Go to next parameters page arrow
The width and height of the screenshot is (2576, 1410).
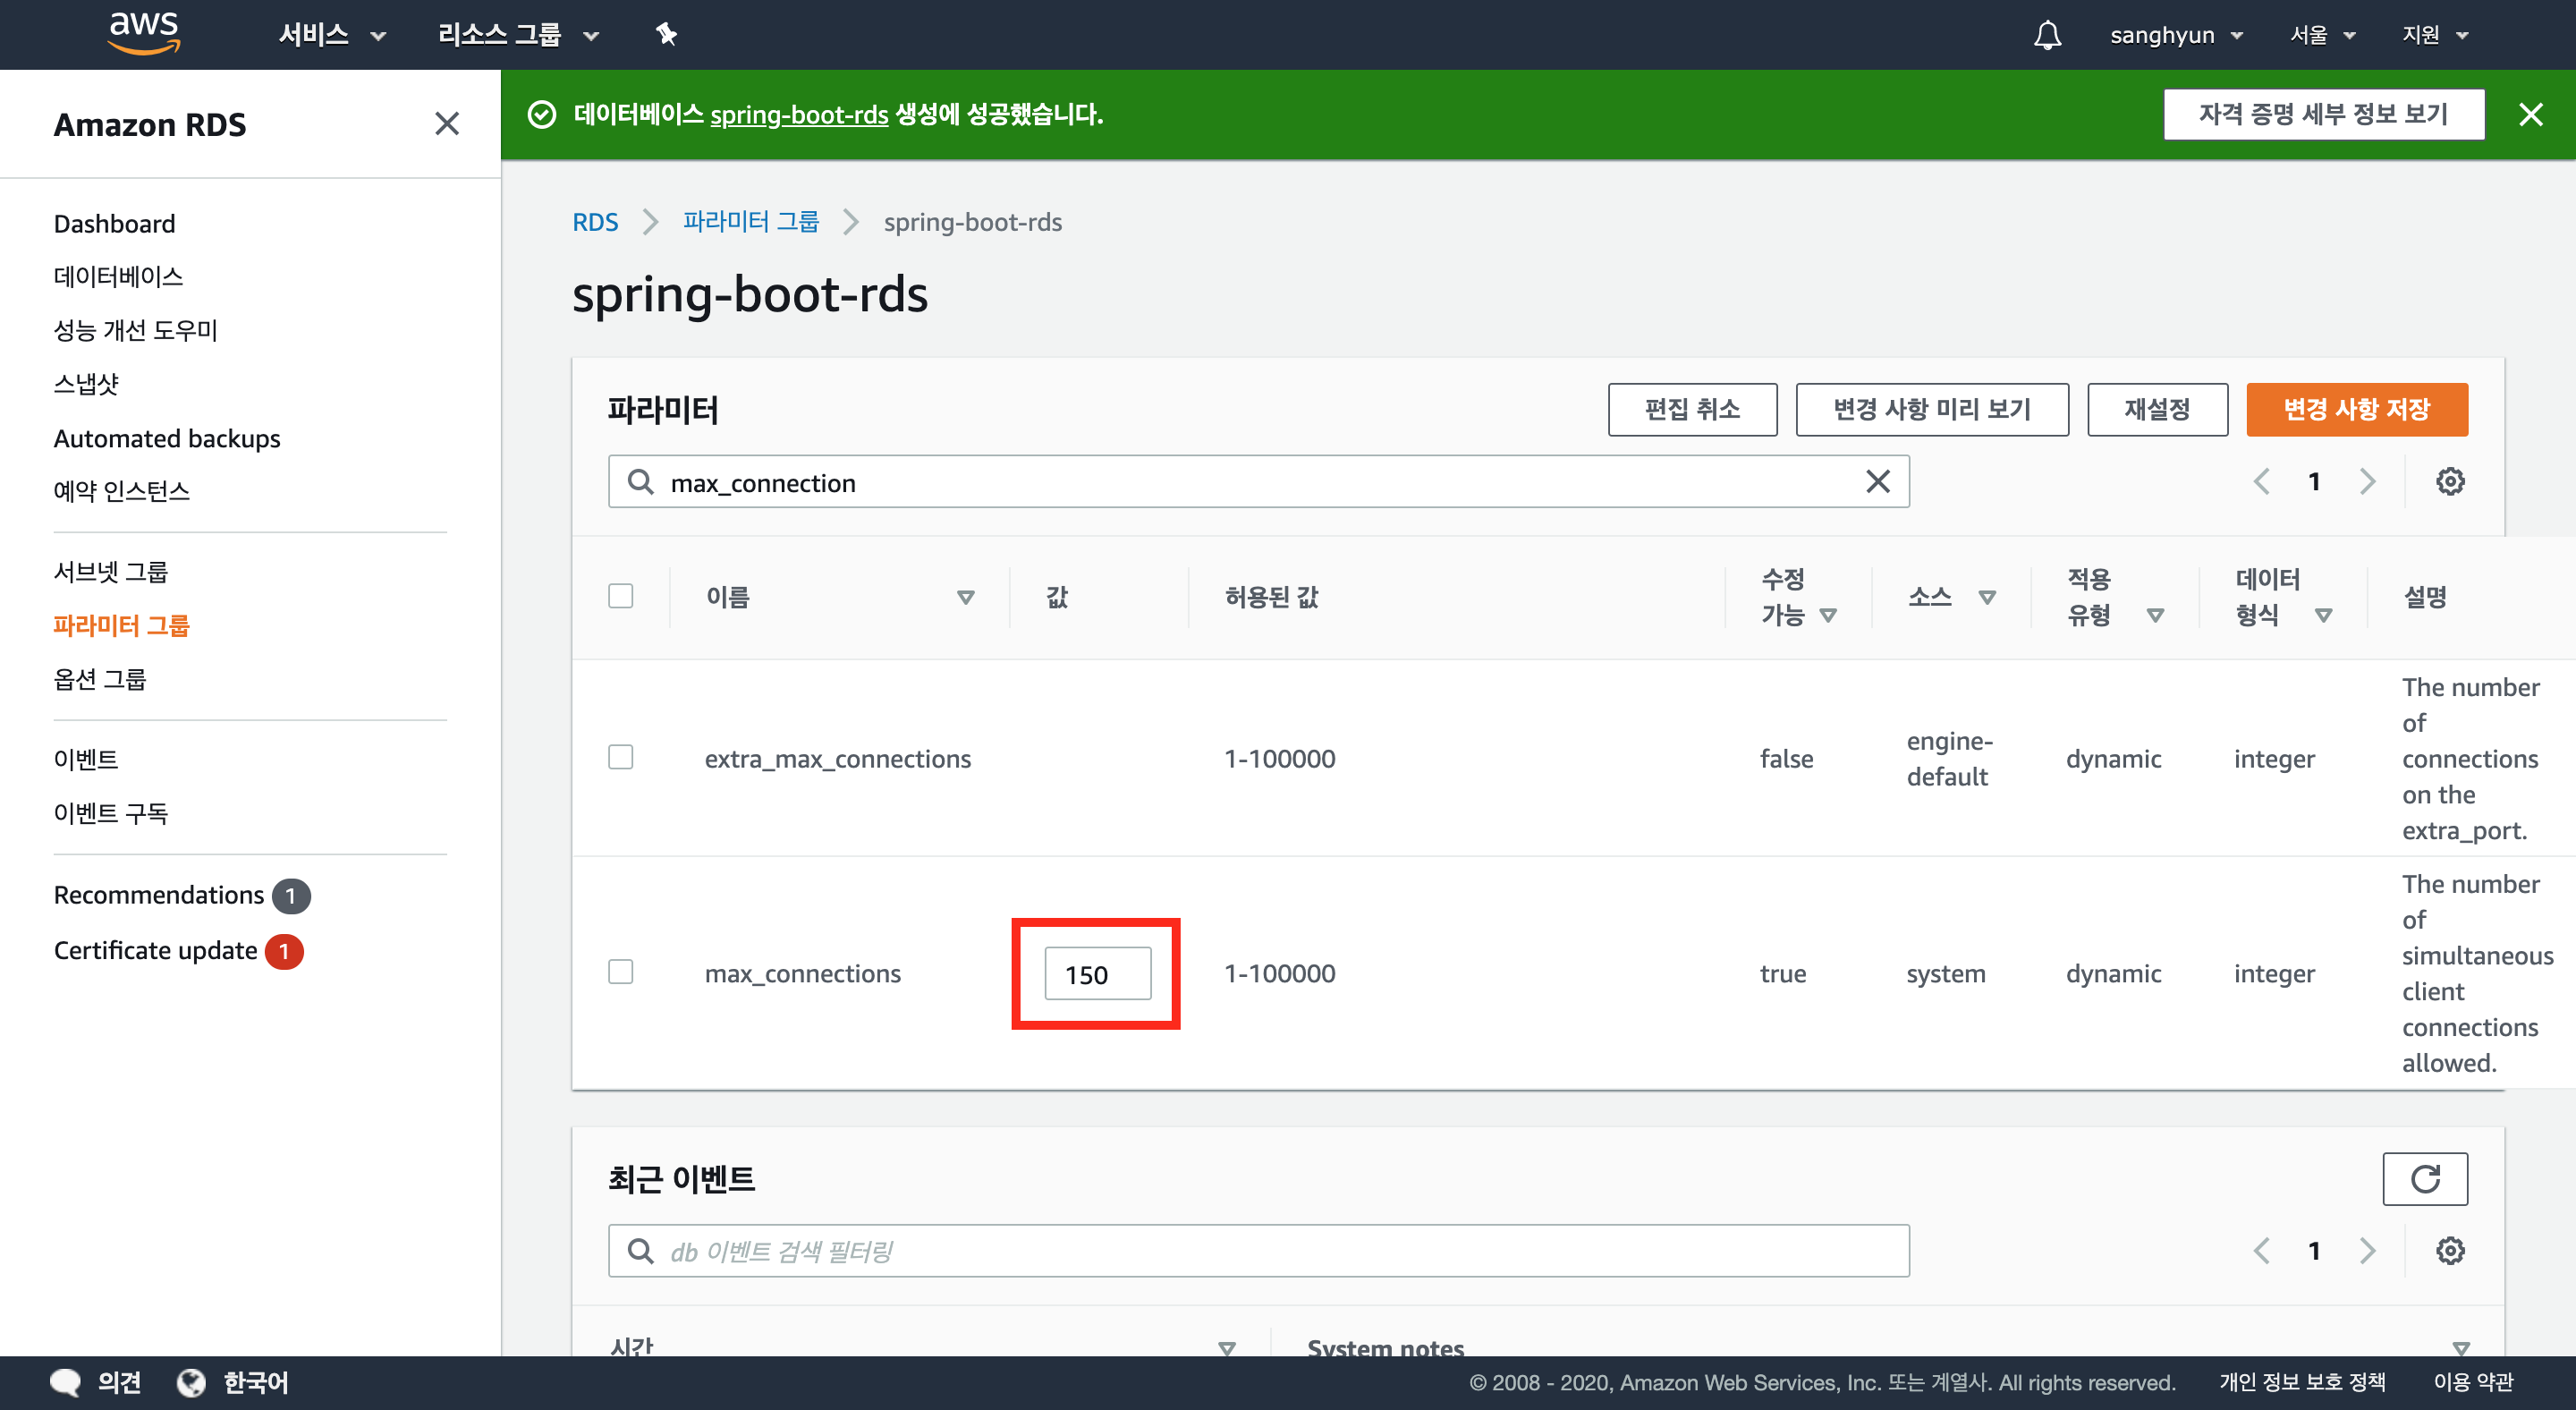point(2367,482)
